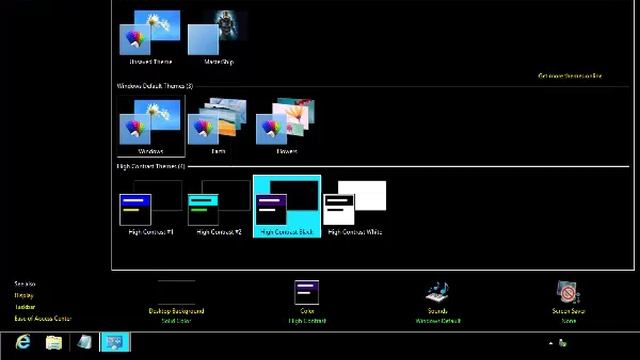Click Windows Default Themes group heading
Image resolution: width=640 pixels, height=360 pixels.
coord(155,86)
